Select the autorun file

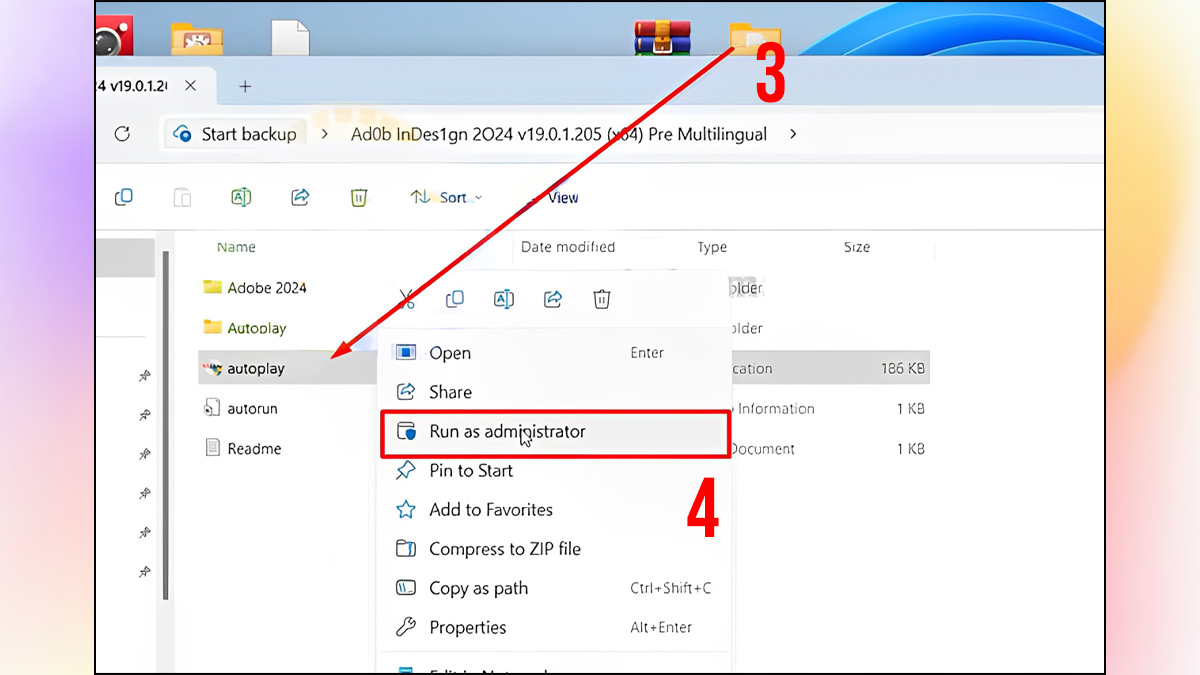click(241, 408)
